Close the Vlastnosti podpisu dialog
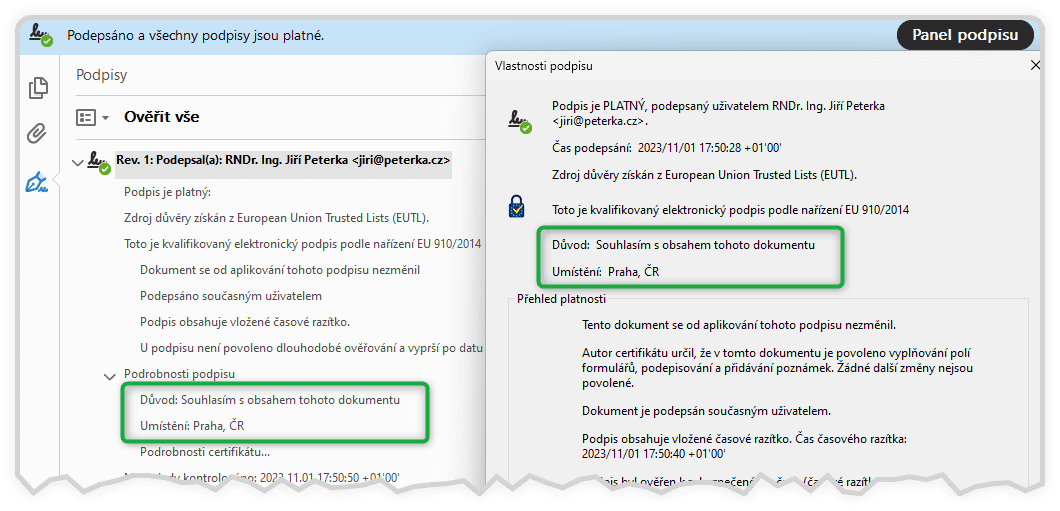This screenshot has height=511, width=1060. point(1035,66)
